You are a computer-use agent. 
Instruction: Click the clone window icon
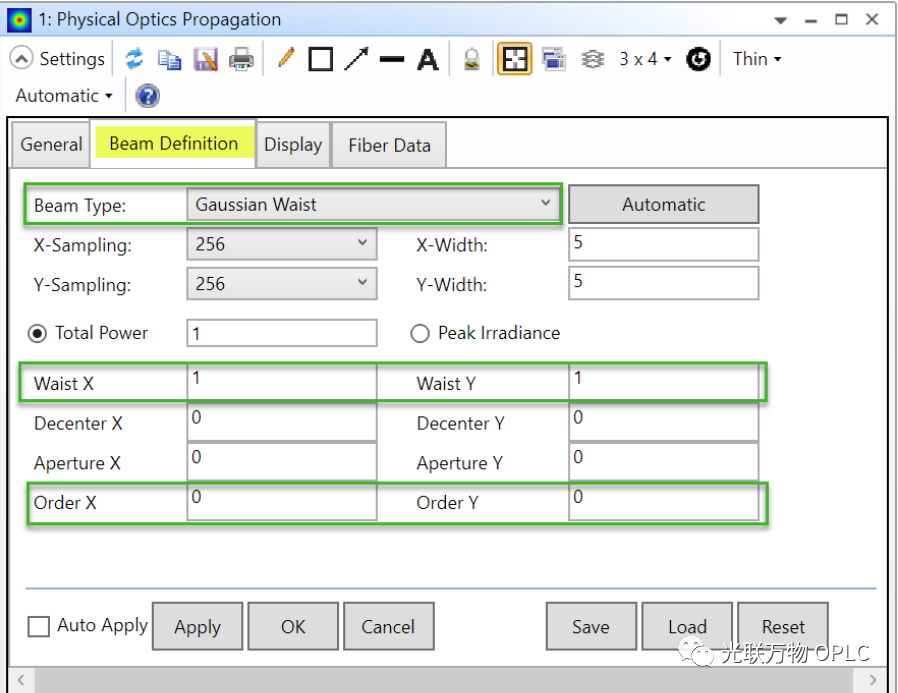tap(553, 60)
